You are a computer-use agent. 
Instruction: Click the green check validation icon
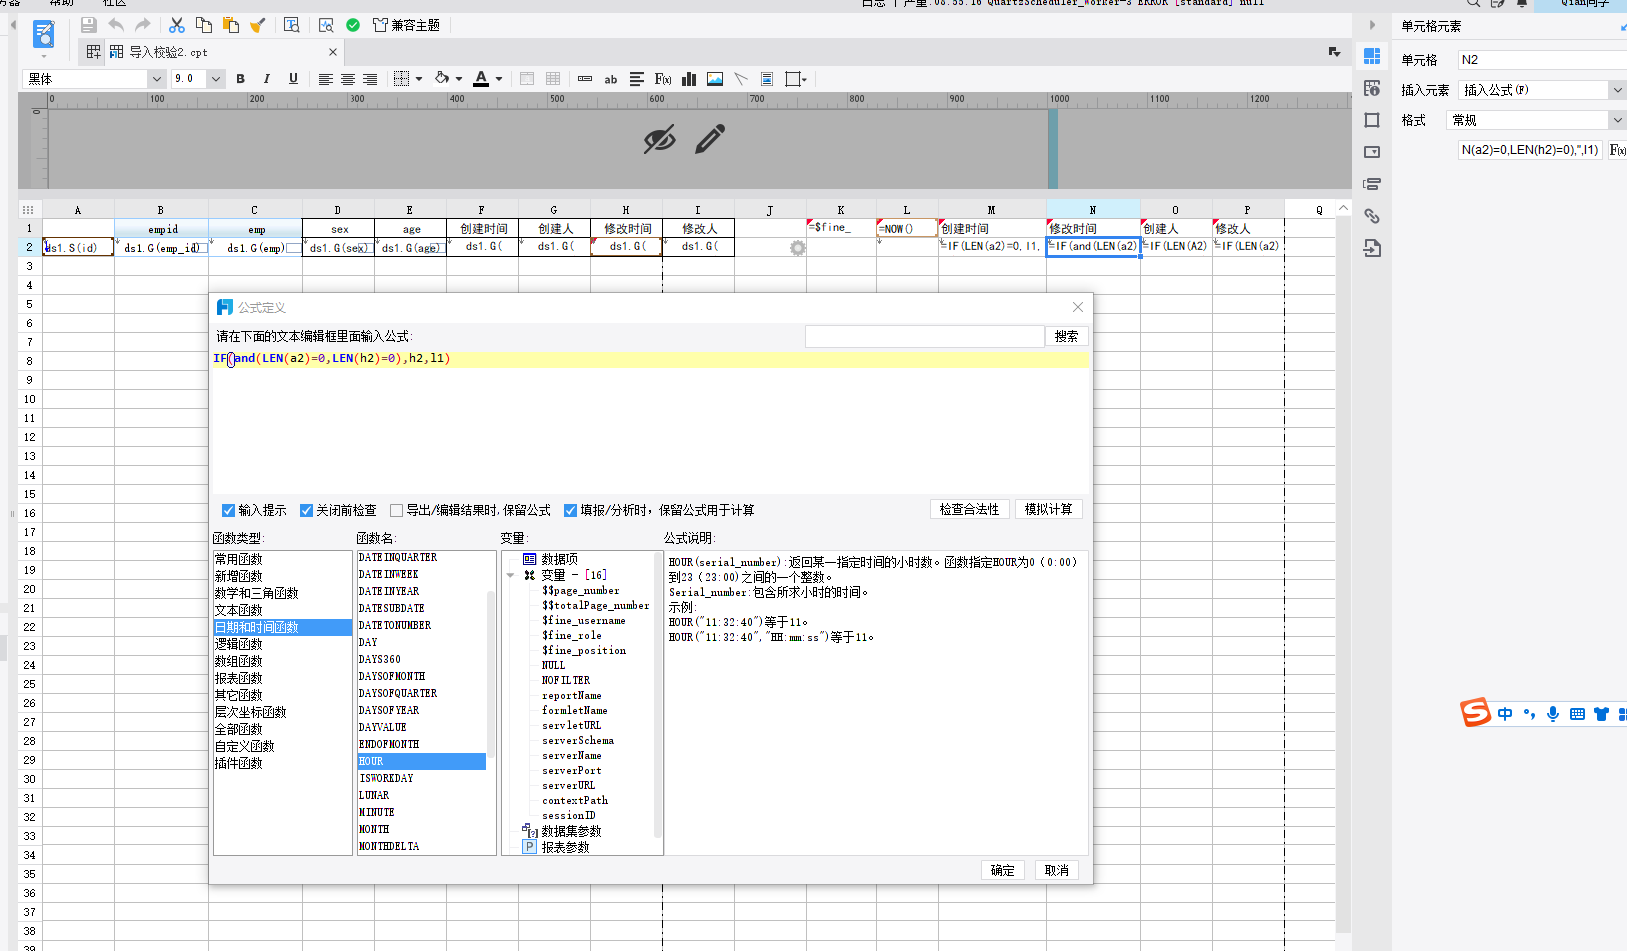[353, 25]
